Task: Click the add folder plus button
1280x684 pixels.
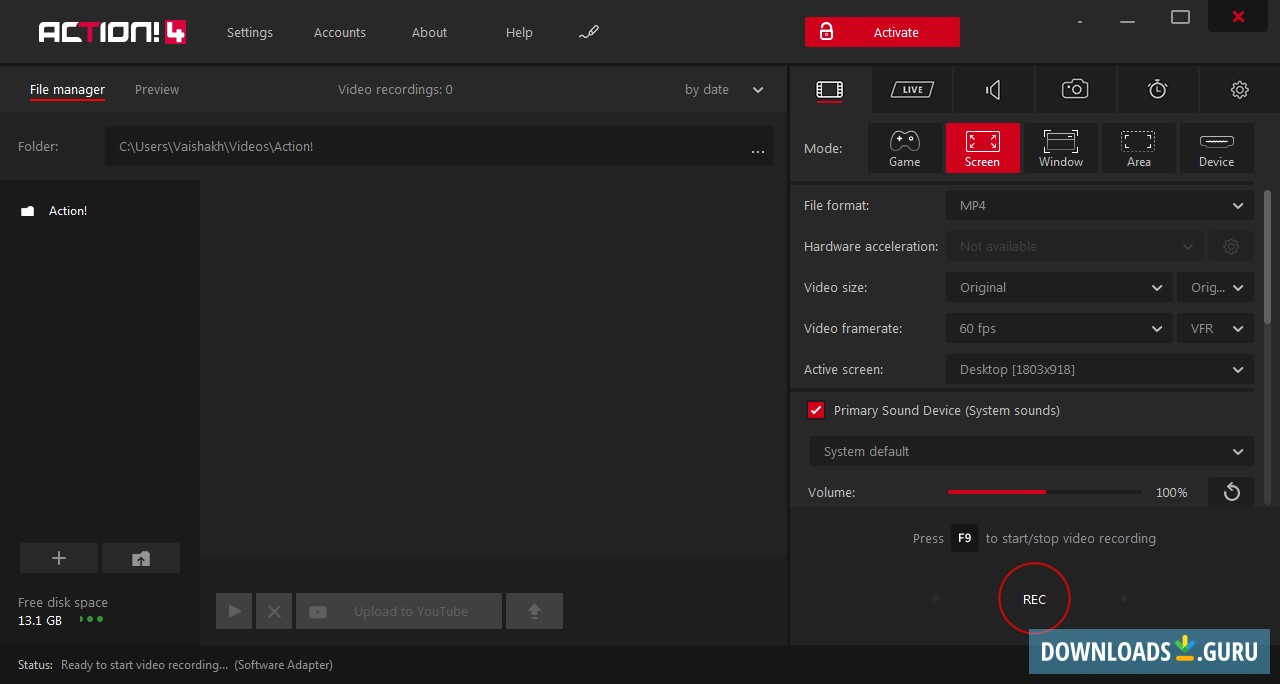Action: pos(59,558)
